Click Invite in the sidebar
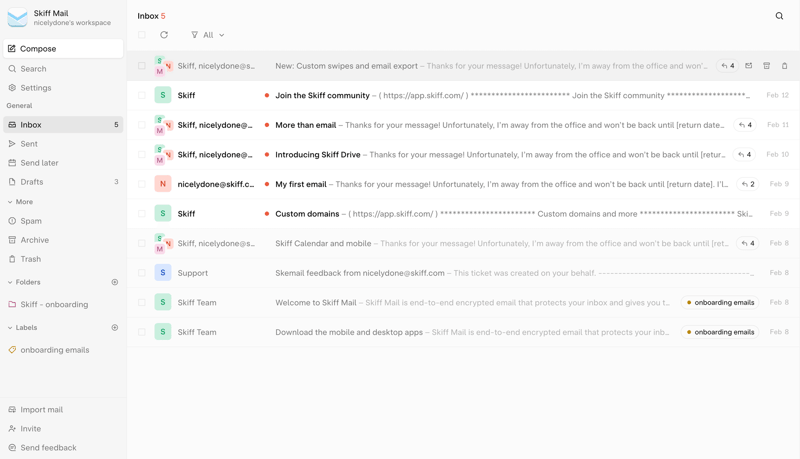800x459 pixels. 63,428
